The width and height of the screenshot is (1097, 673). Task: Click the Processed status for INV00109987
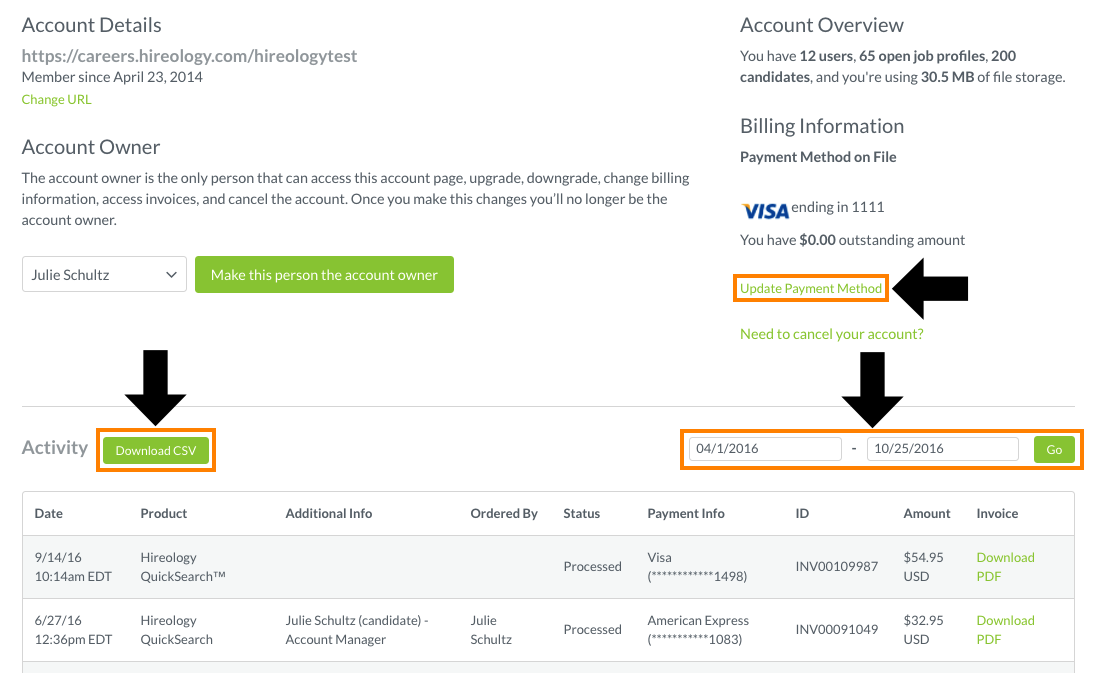(x=592, y=567)
